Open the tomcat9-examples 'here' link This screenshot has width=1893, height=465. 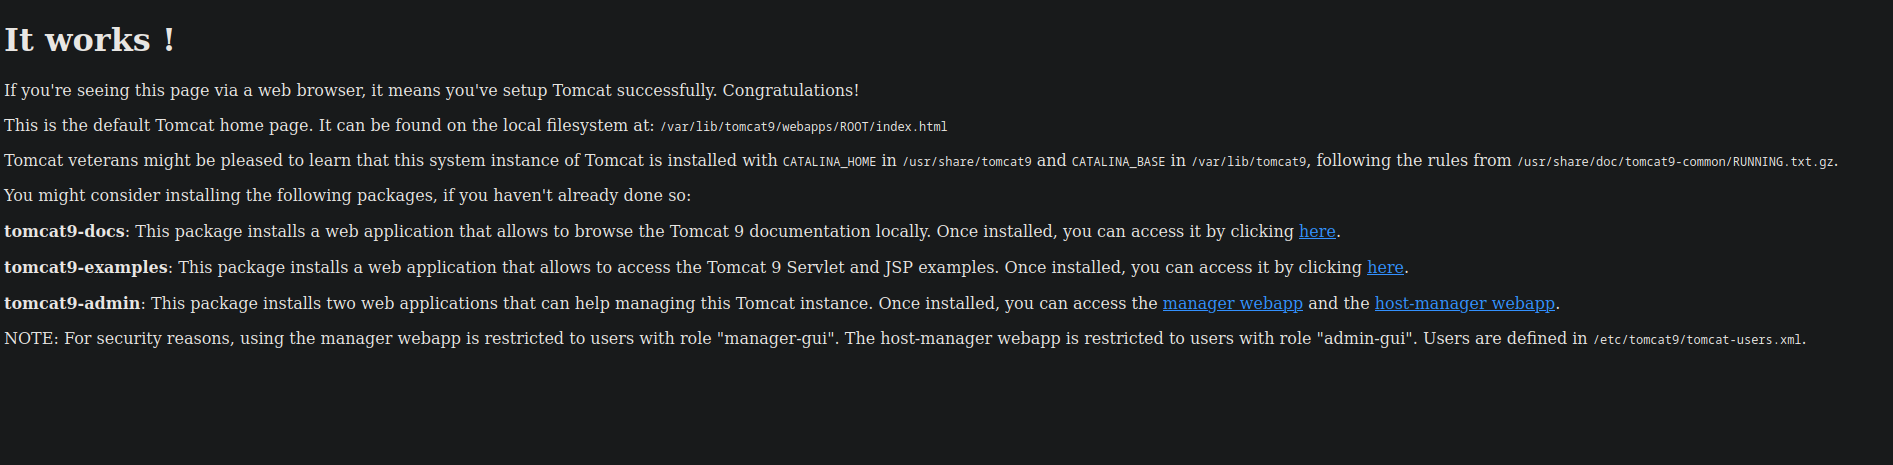pyautogui.click(x=1385, y=267)
